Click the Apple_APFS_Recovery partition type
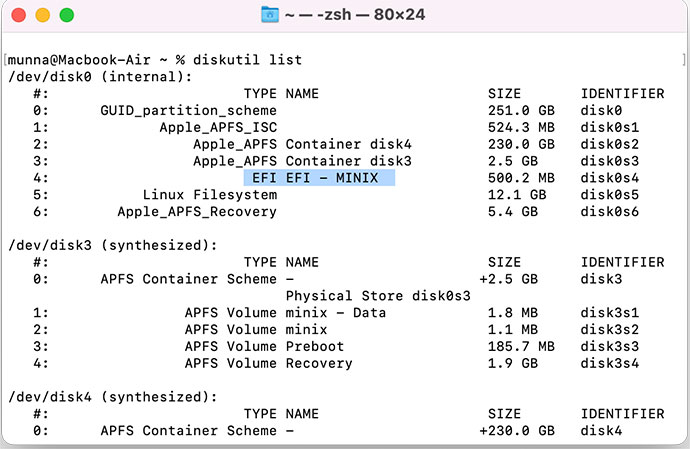690x449 pixels. pos(197,212)
